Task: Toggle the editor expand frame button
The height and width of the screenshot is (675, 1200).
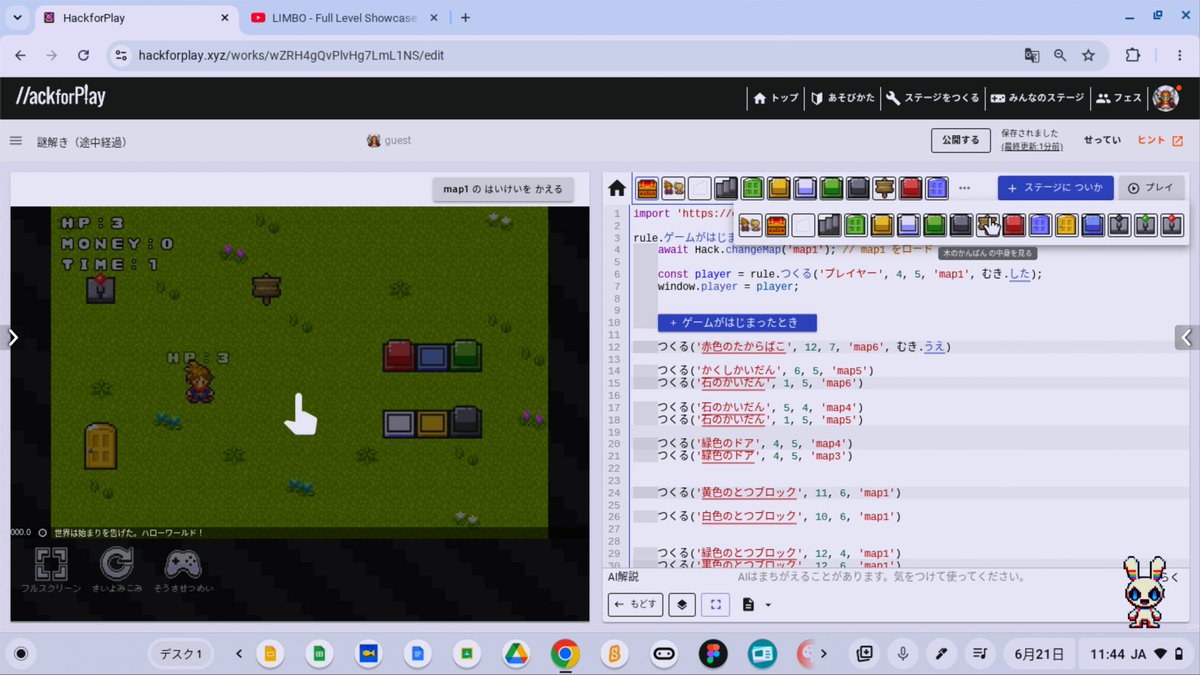Action: (x=716, y=604)
